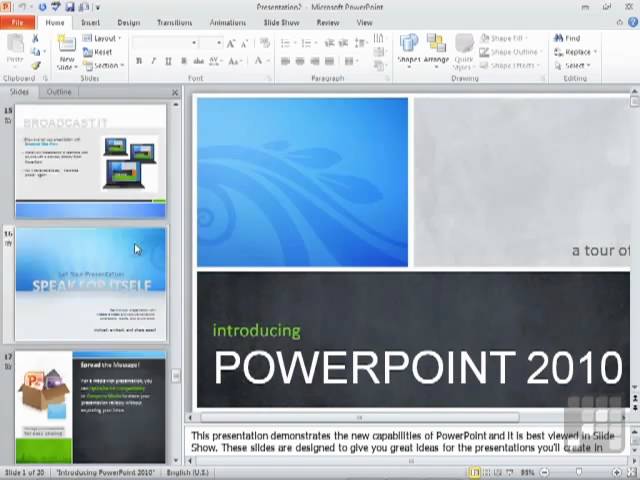This screenshot has height=480, width=640.
Task: Click the New Slide icon
Action: coord(67,44)
